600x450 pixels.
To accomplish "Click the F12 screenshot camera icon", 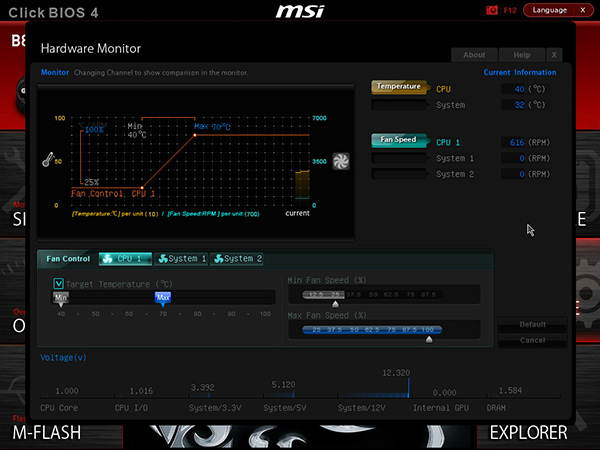I will [x=491, y=10].
